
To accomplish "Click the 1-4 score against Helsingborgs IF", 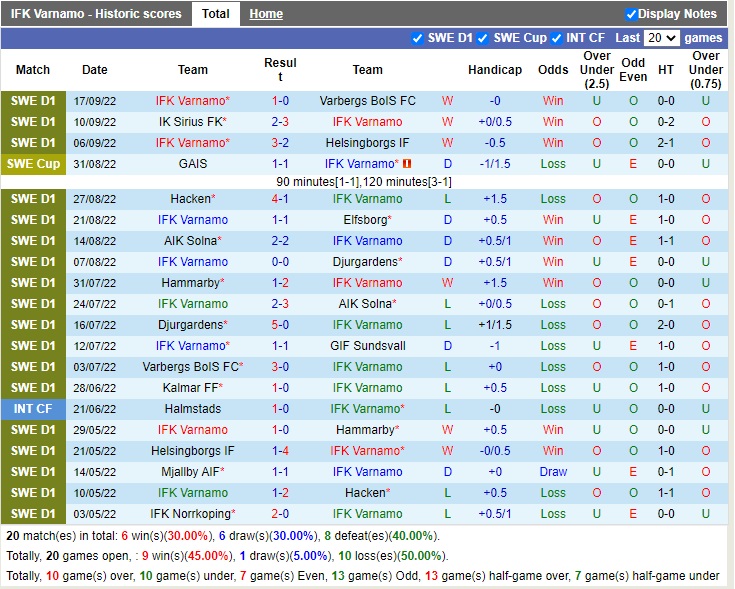I will click(x=280, y=451).
